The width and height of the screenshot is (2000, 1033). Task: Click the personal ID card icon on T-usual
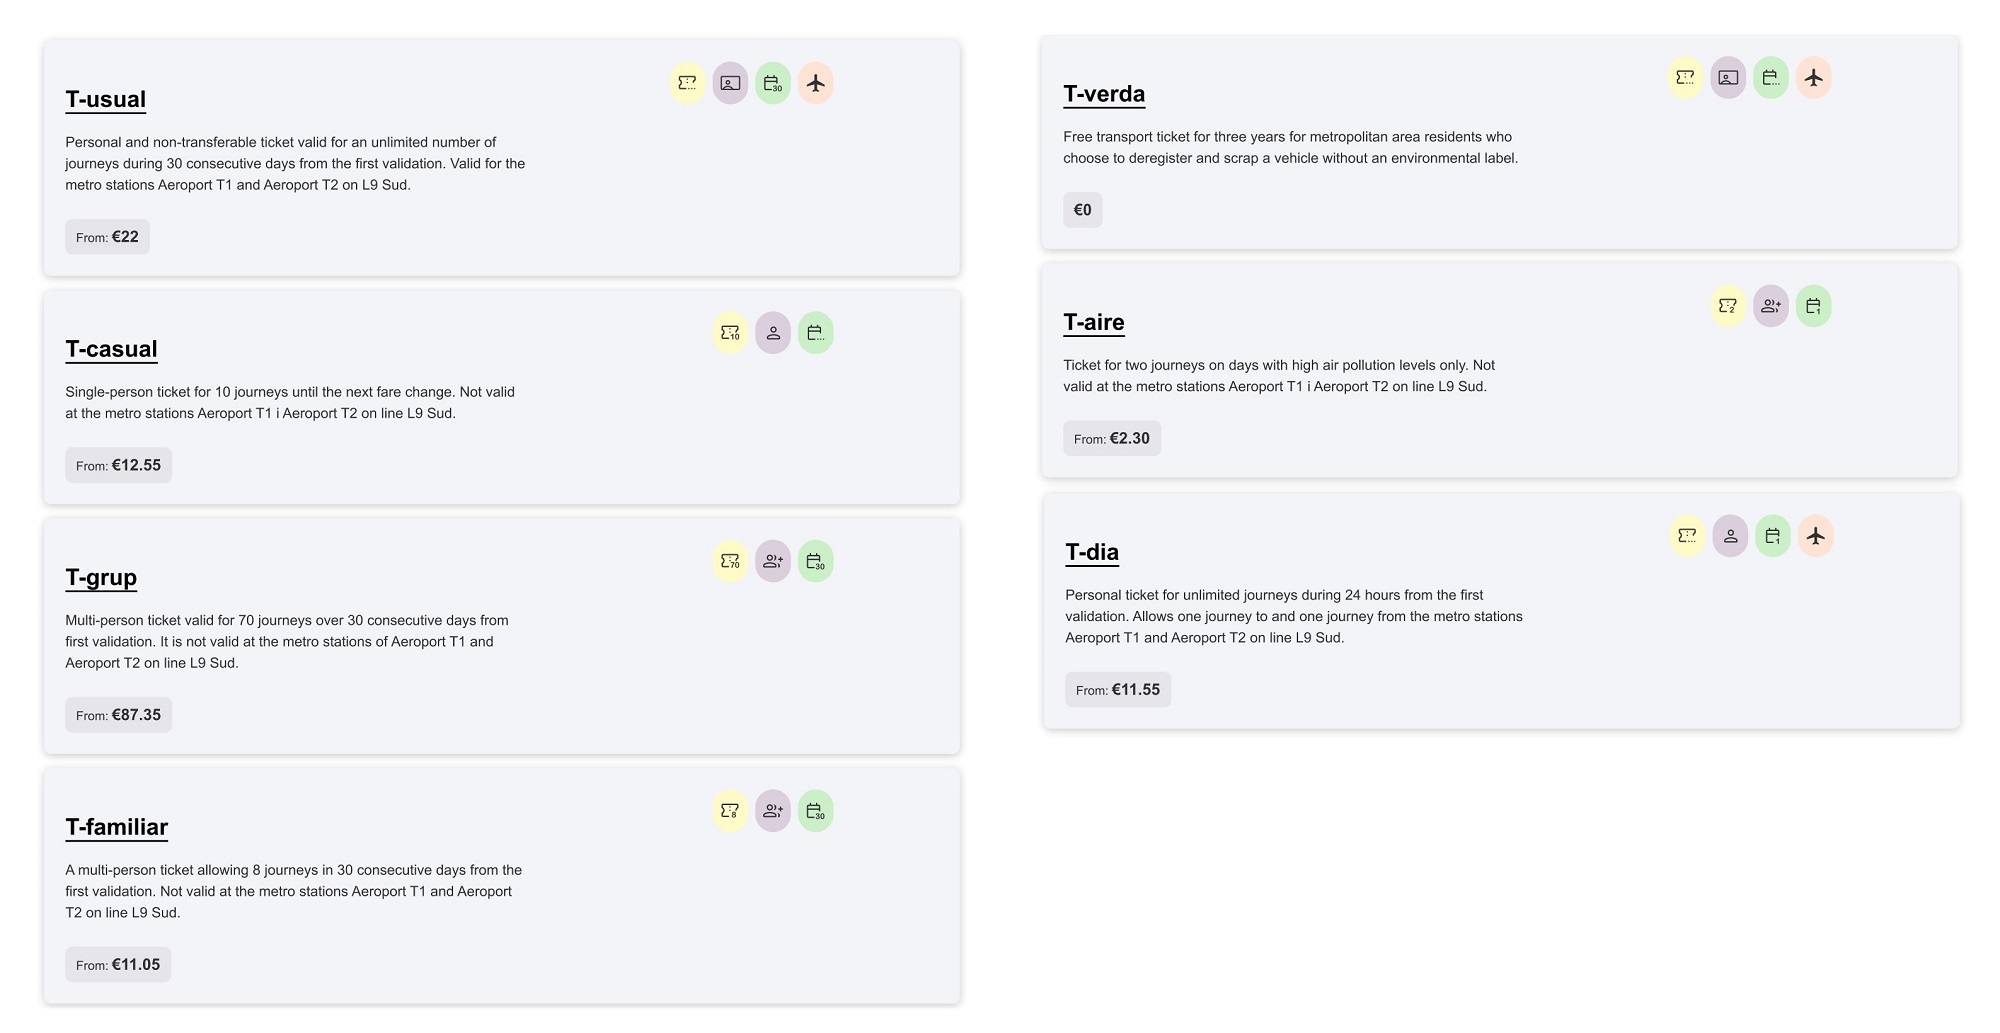pos(730,83)
